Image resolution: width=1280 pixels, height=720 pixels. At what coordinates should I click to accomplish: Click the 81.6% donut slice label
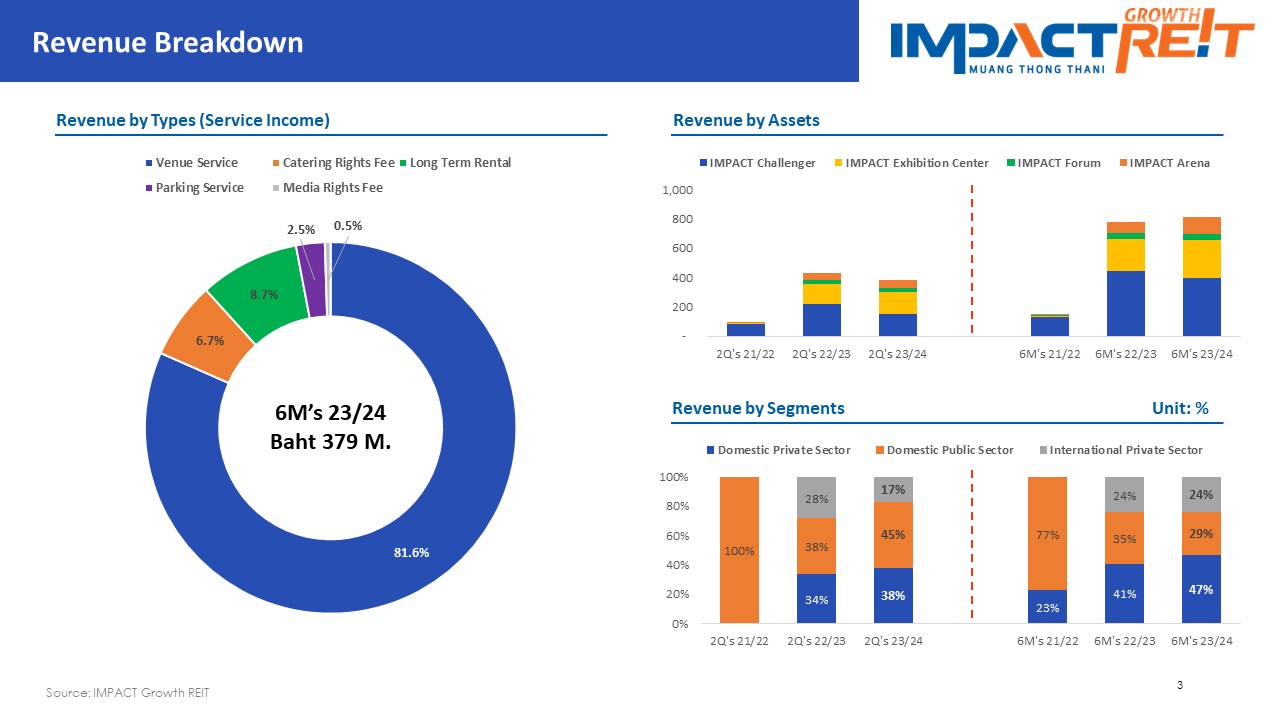click(411, 552)
